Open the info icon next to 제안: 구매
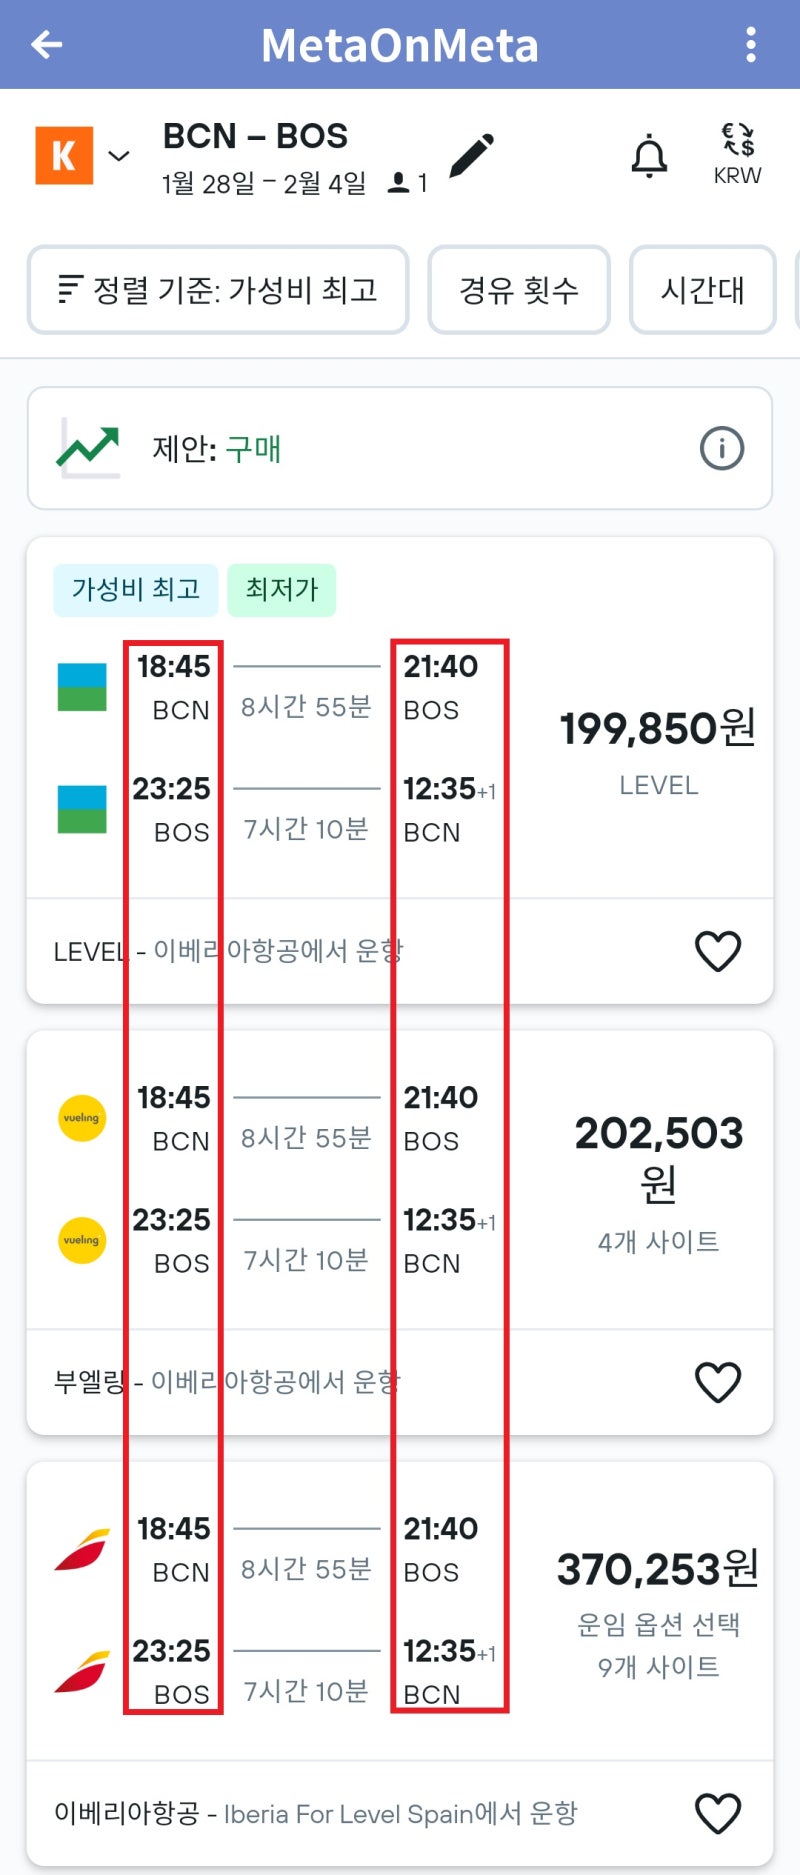Viewport: 800px width, 1875px height. pyautogui.click(x=723, y=447)
